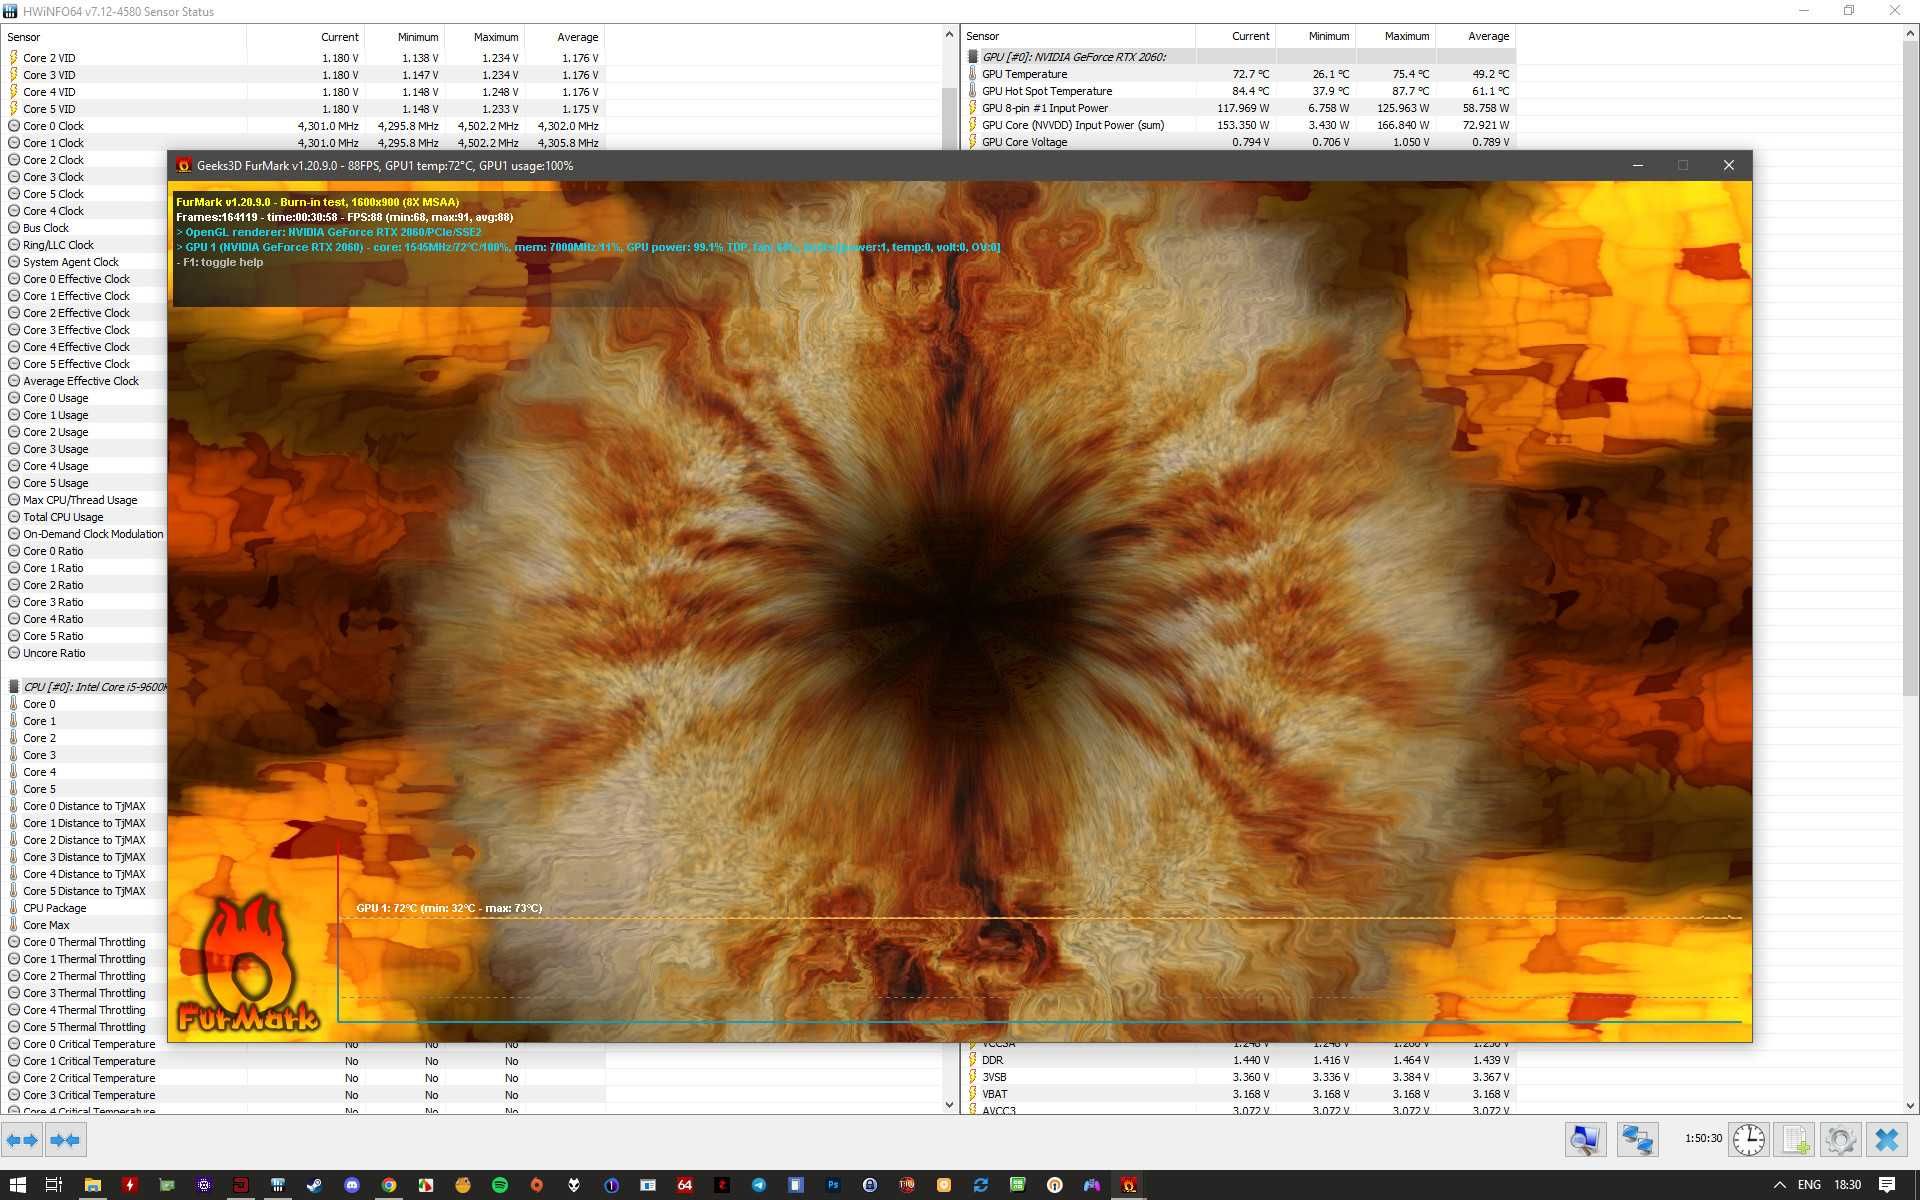Click the 18:30 taskbar clock
This screenshot has width=1920, height=1200.
point(1847,1185)
